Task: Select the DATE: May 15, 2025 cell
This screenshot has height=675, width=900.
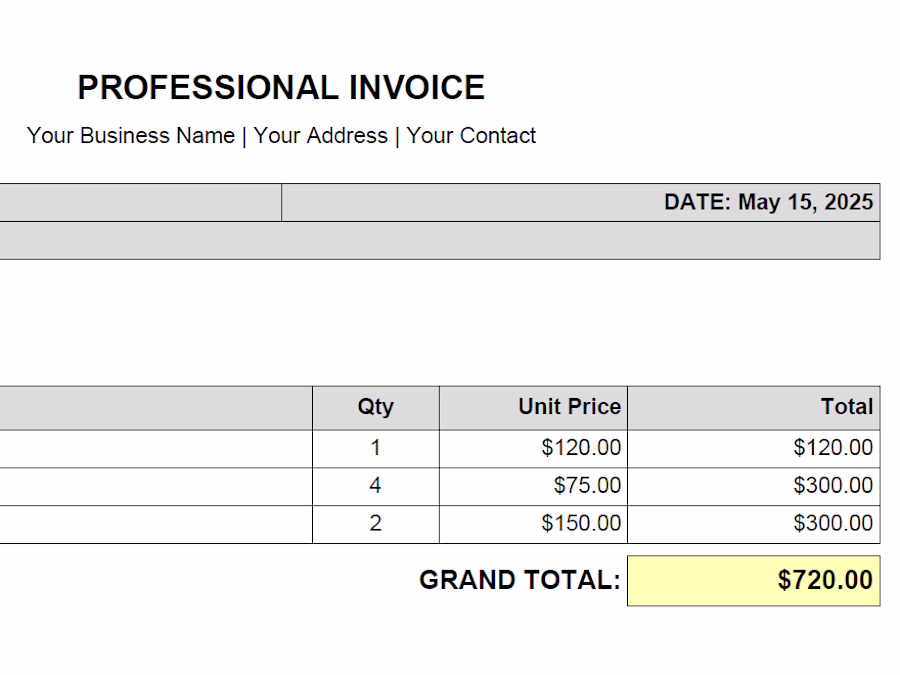Action: [x=581, y=203]
